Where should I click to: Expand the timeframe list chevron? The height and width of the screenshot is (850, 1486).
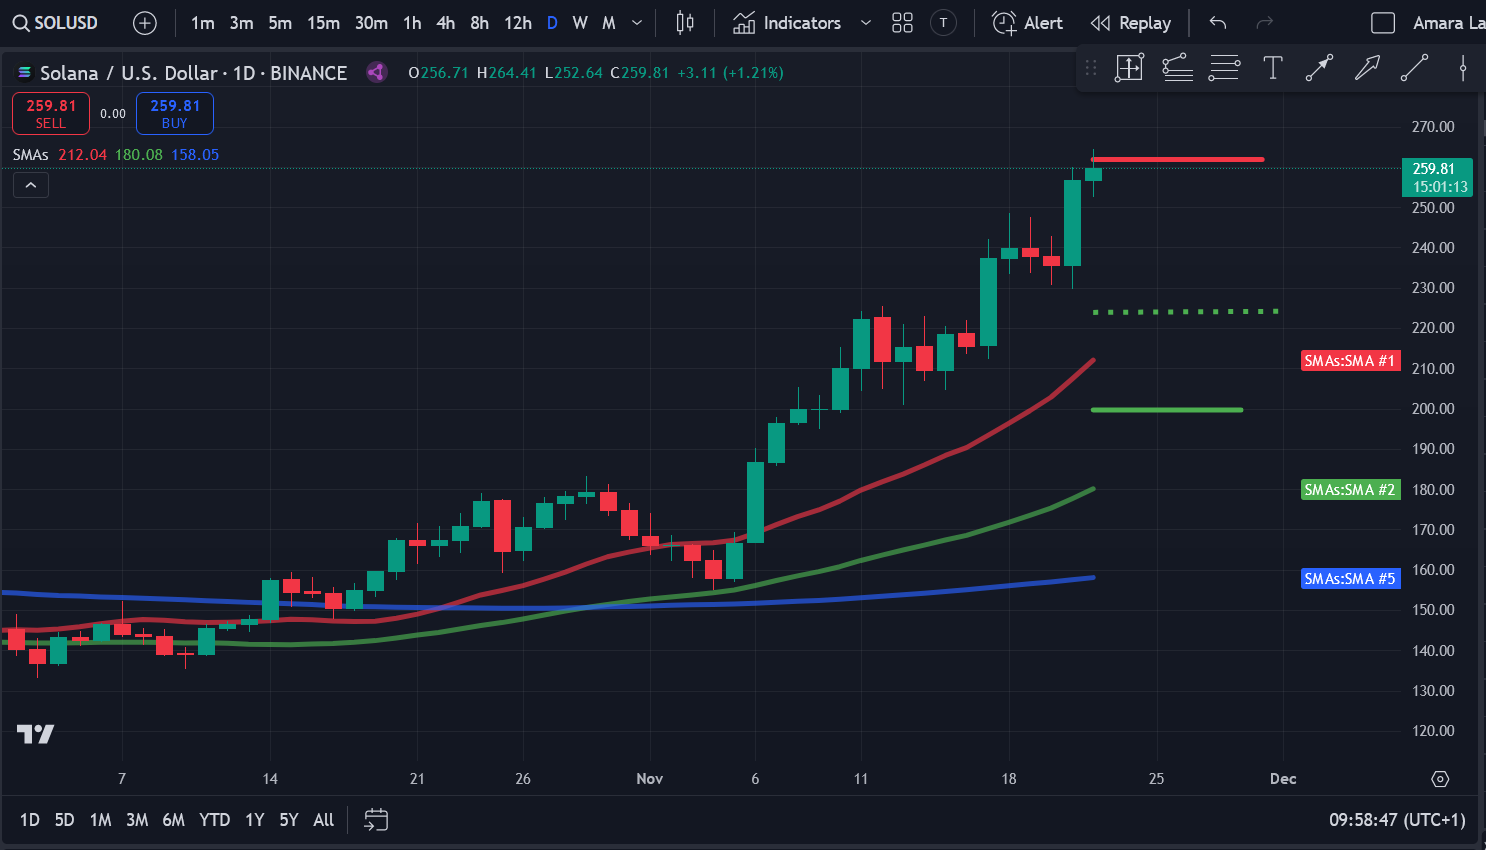click(637, 23)
